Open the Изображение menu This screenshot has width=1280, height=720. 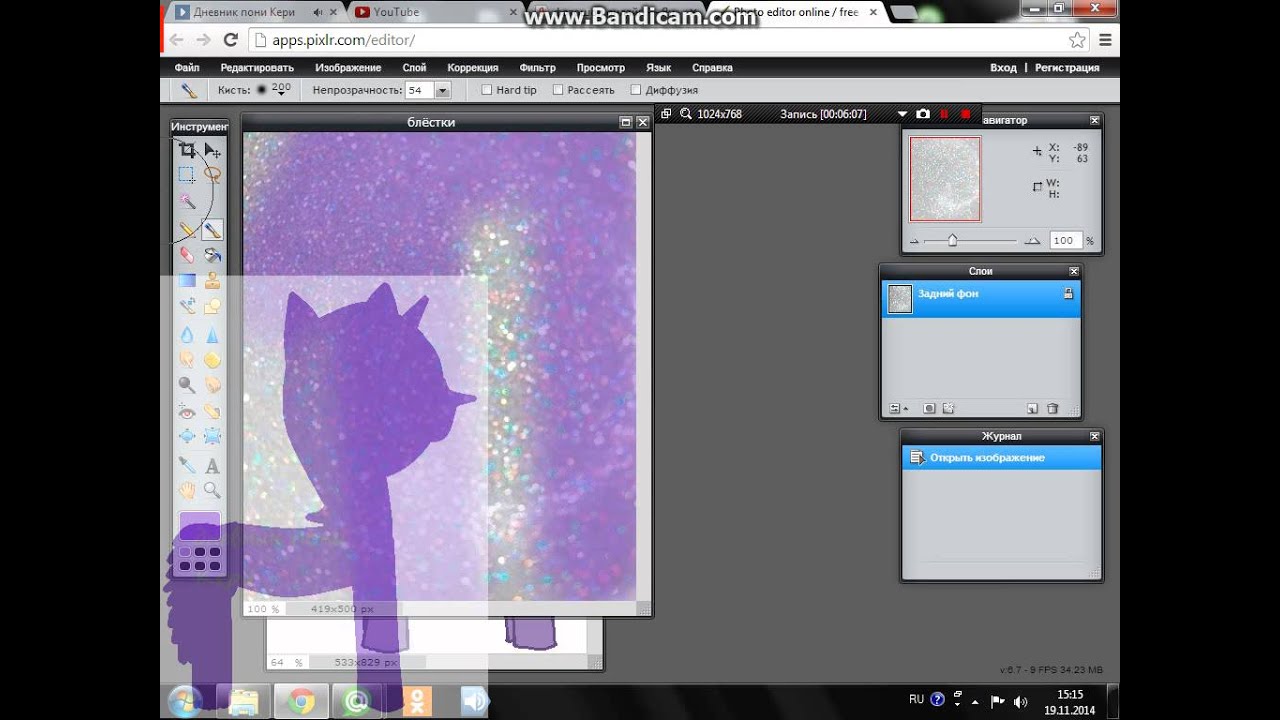pos(348,68)
